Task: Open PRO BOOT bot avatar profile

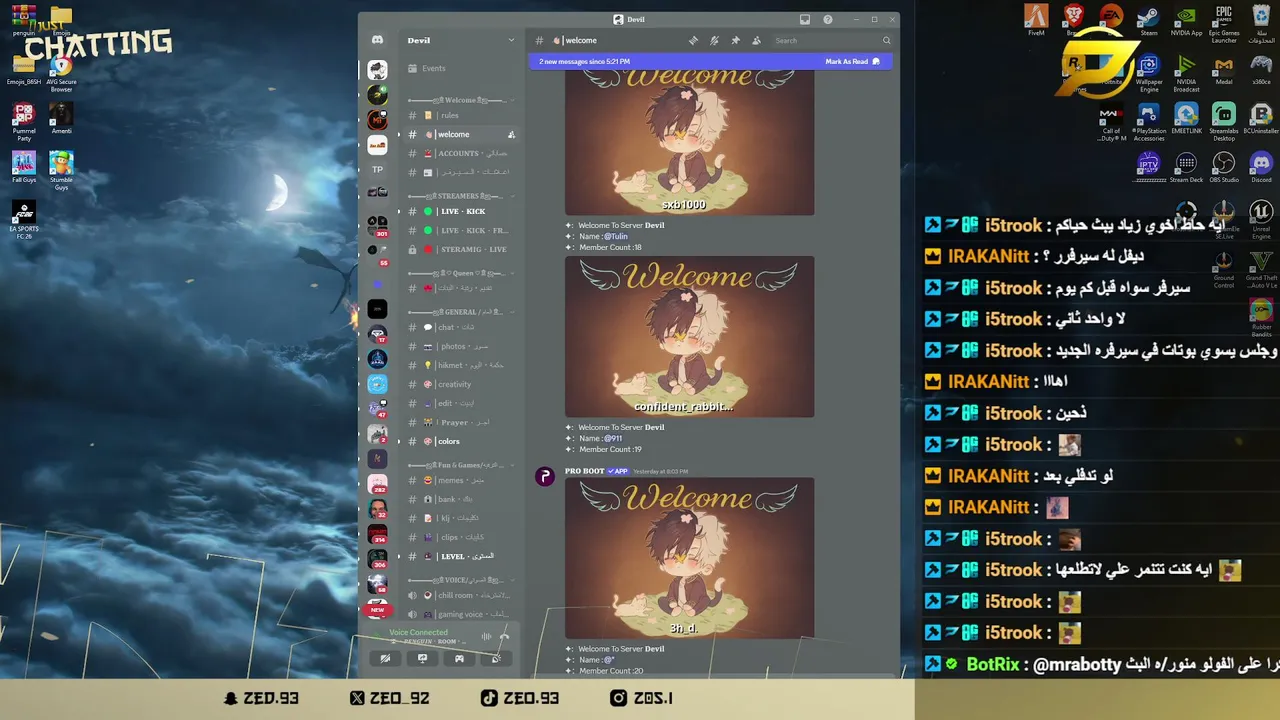Action: tap(545, 477)
